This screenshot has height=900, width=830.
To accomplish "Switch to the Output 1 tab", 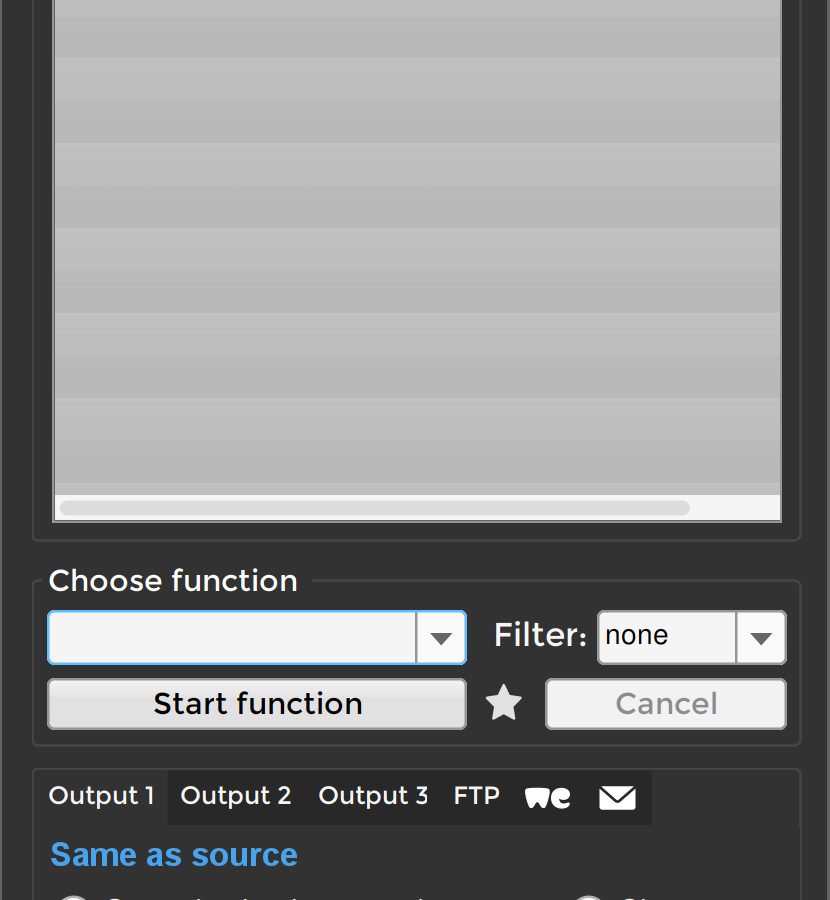I will (102, 796).
